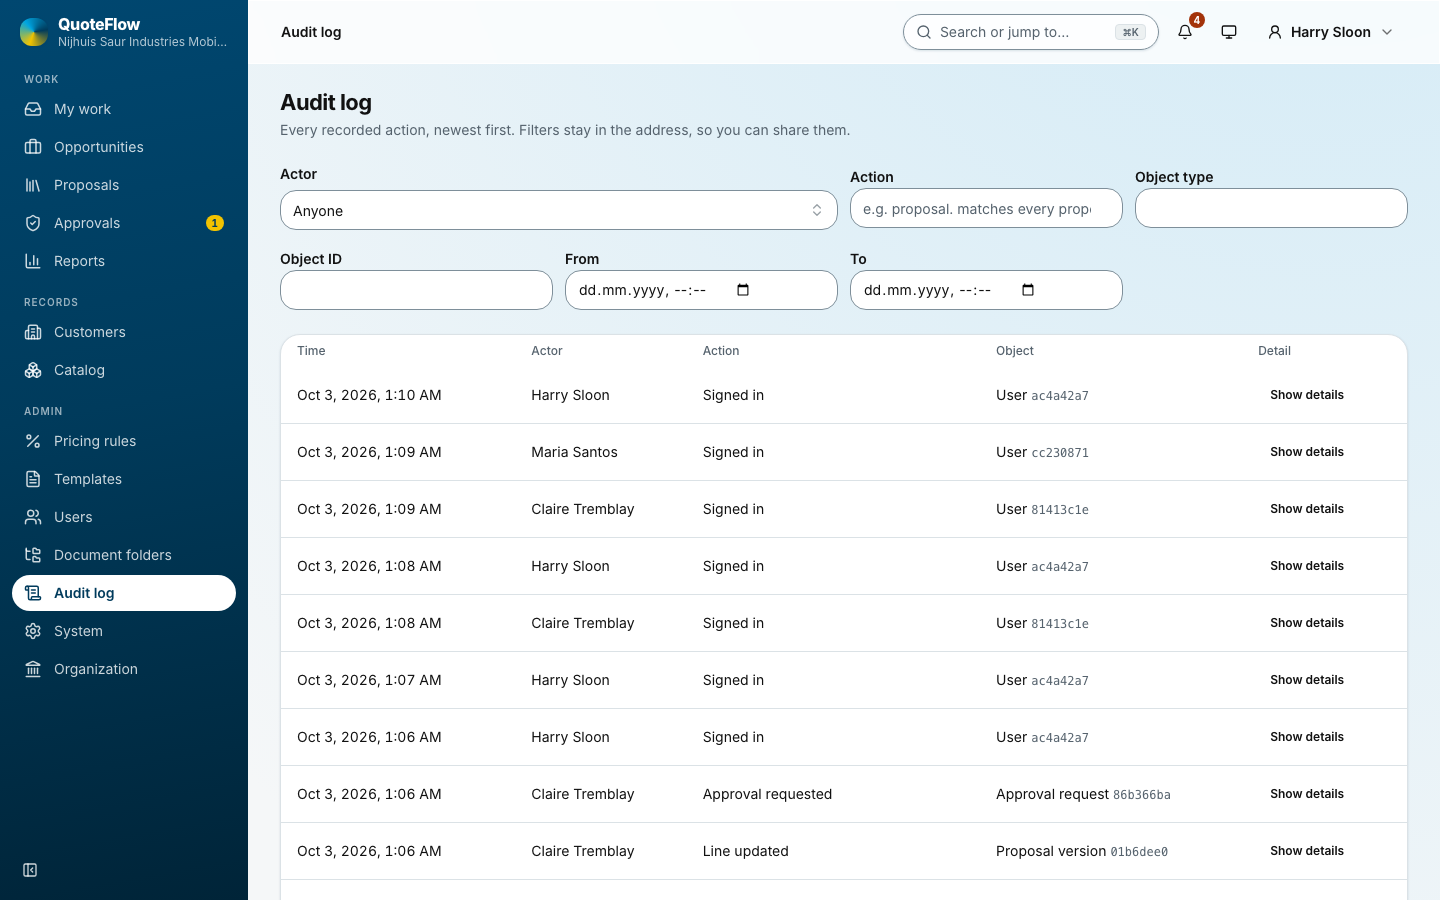Click the QuoteFlow logo icon
The height and width of the screenshot is (900, 1440).
(34, 32)
